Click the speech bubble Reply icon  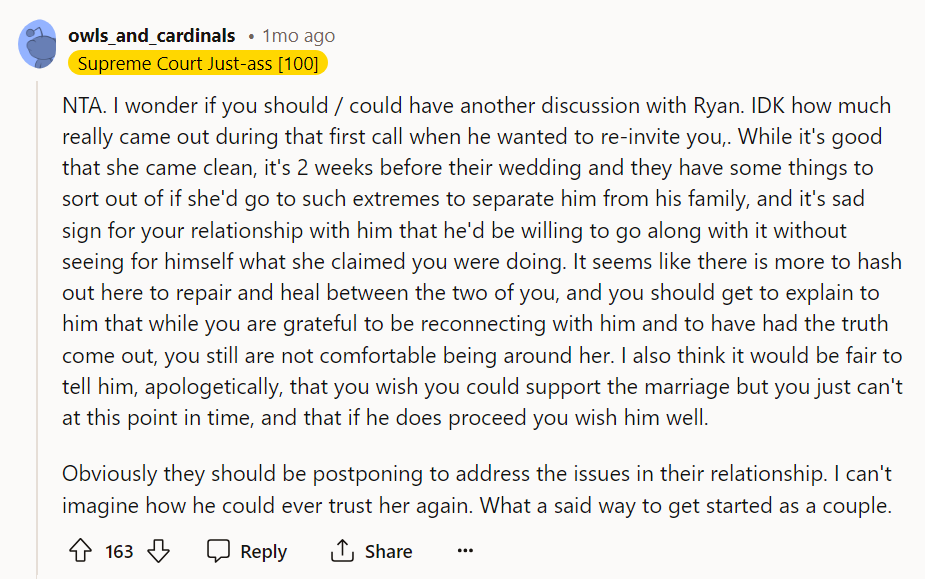[x=218, y=551]
